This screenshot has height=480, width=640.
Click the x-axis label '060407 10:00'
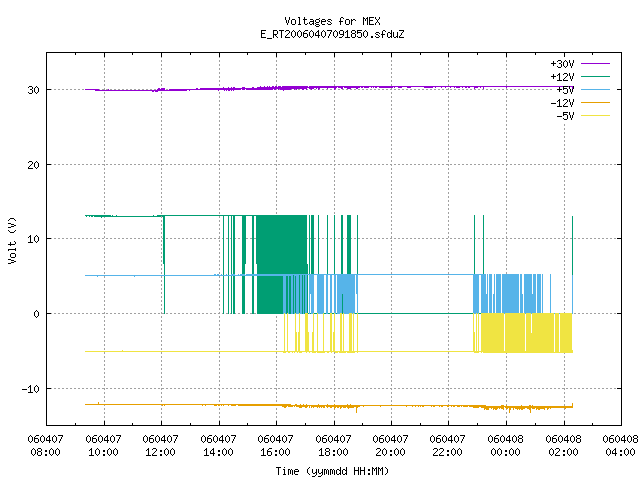pos(103,446)
